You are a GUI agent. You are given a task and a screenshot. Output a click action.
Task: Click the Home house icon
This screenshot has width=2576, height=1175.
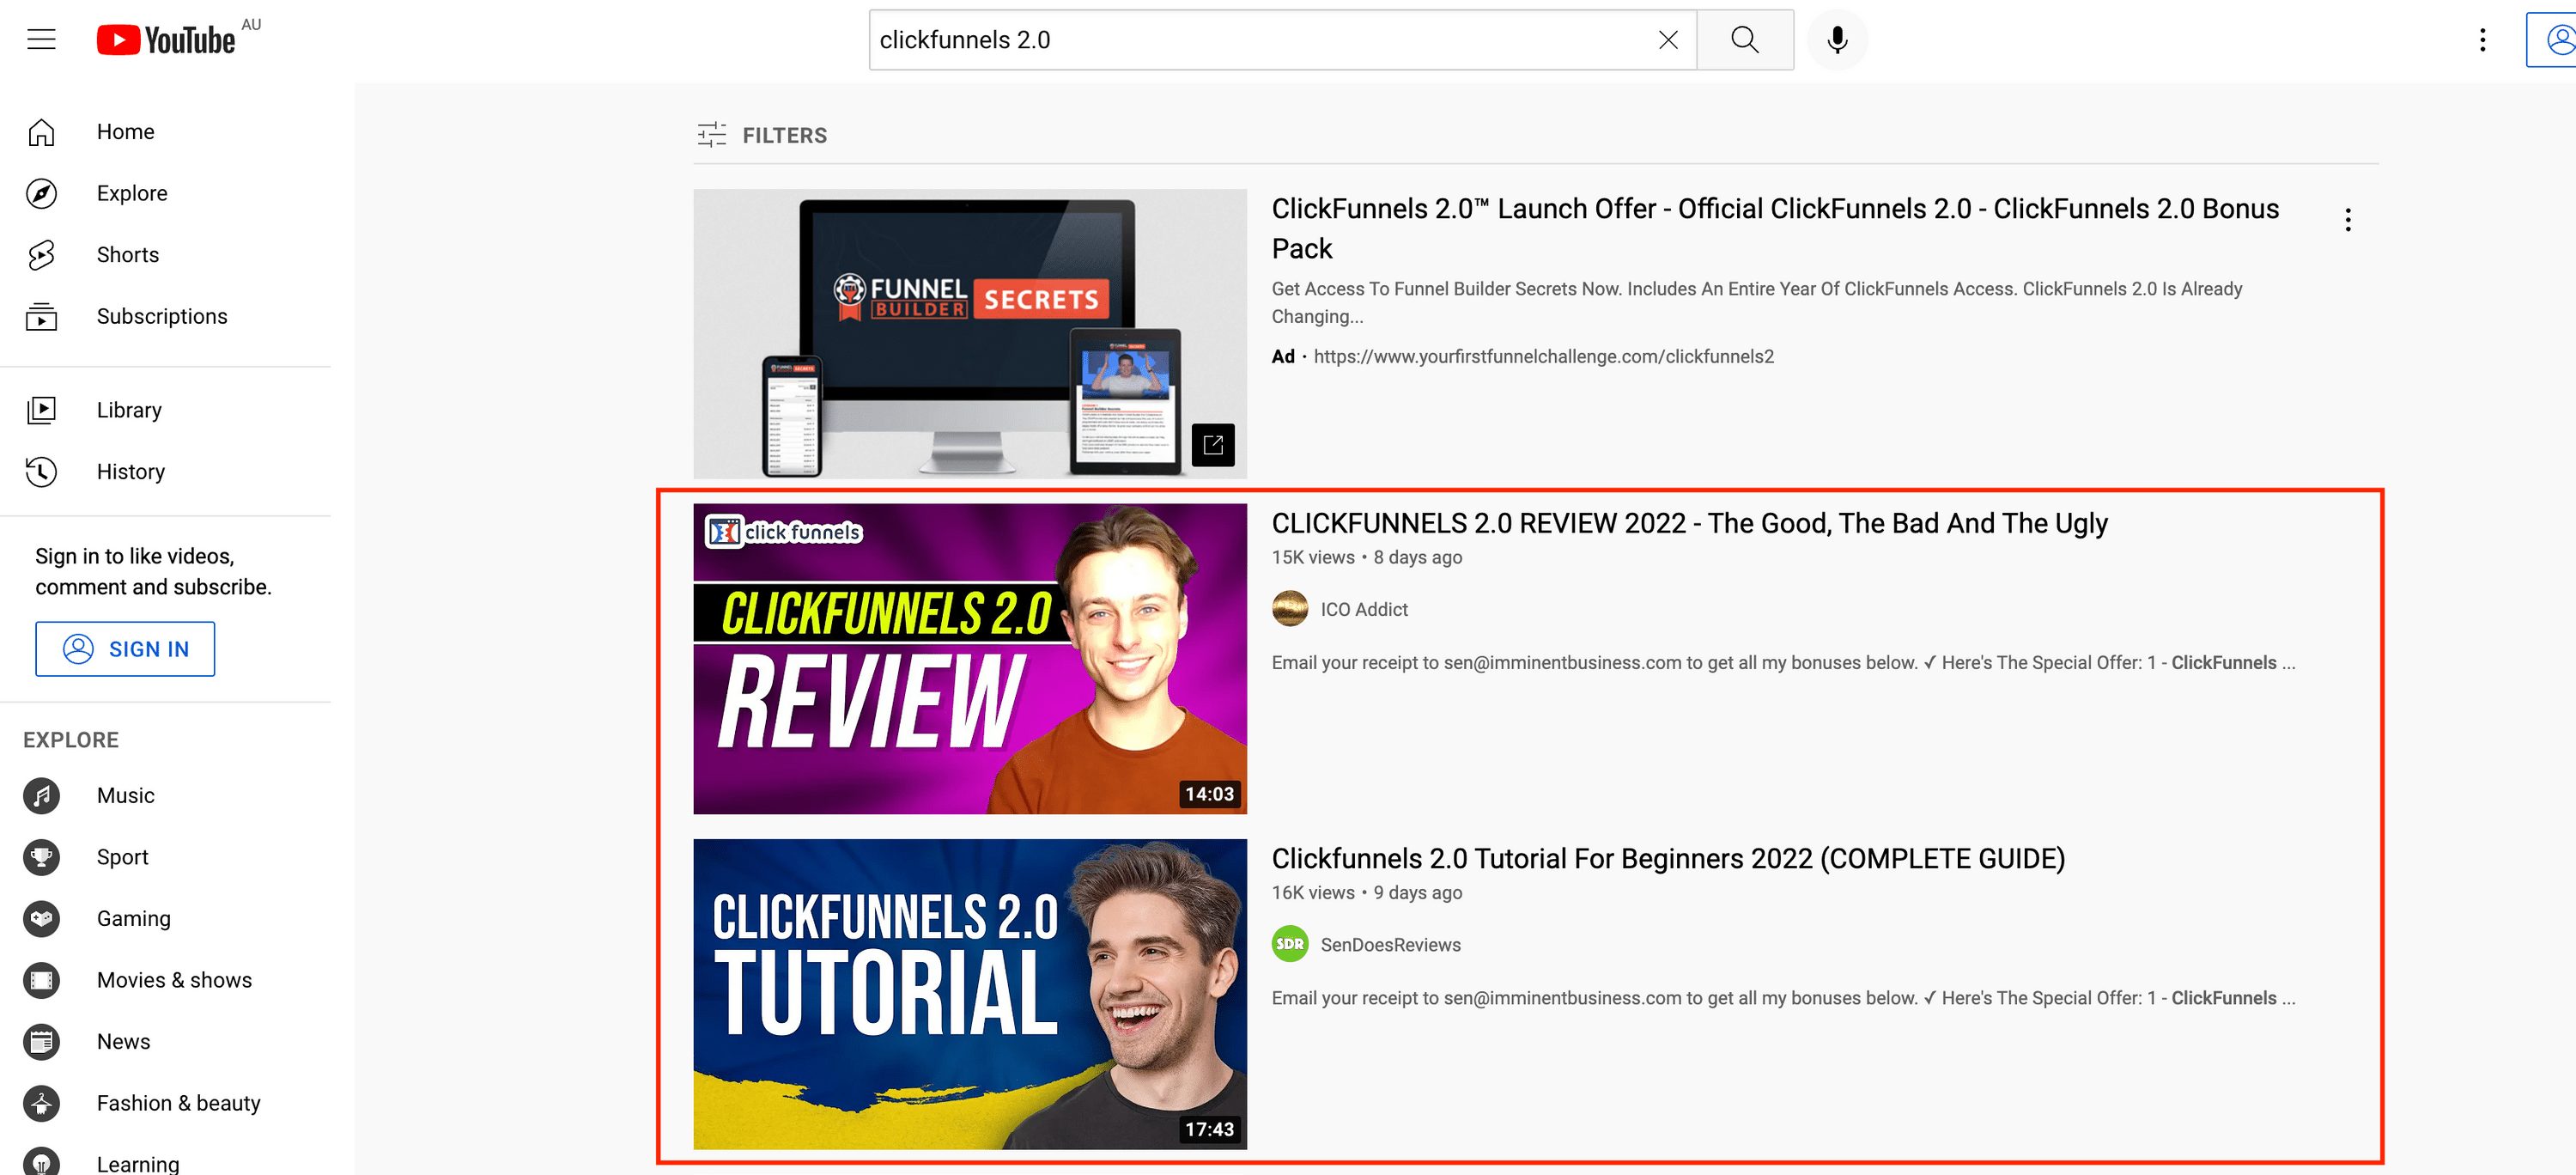coord(41,132)
